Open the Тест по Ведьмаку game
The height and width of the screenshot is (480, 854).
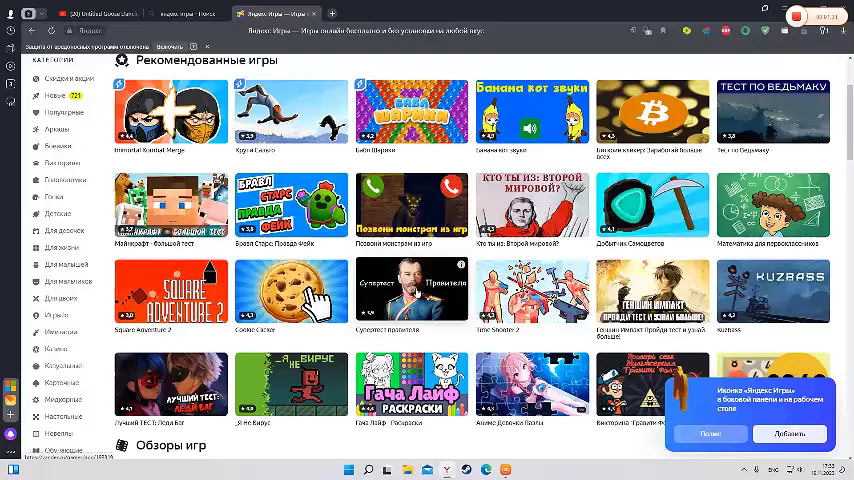(773, 112)
